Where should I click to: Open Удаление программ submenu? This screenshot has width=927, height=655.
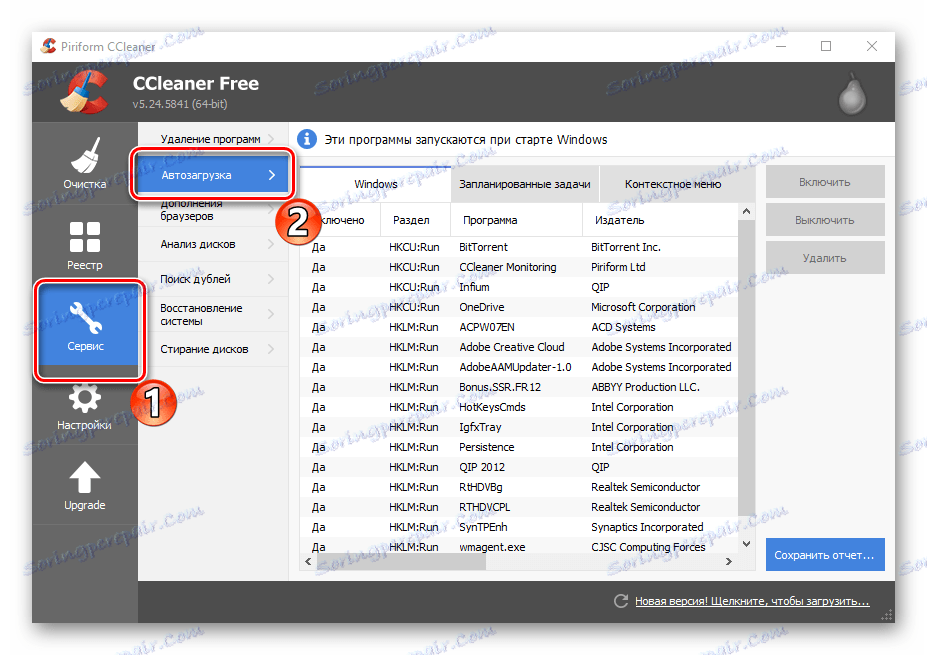(x=213, y=139)
